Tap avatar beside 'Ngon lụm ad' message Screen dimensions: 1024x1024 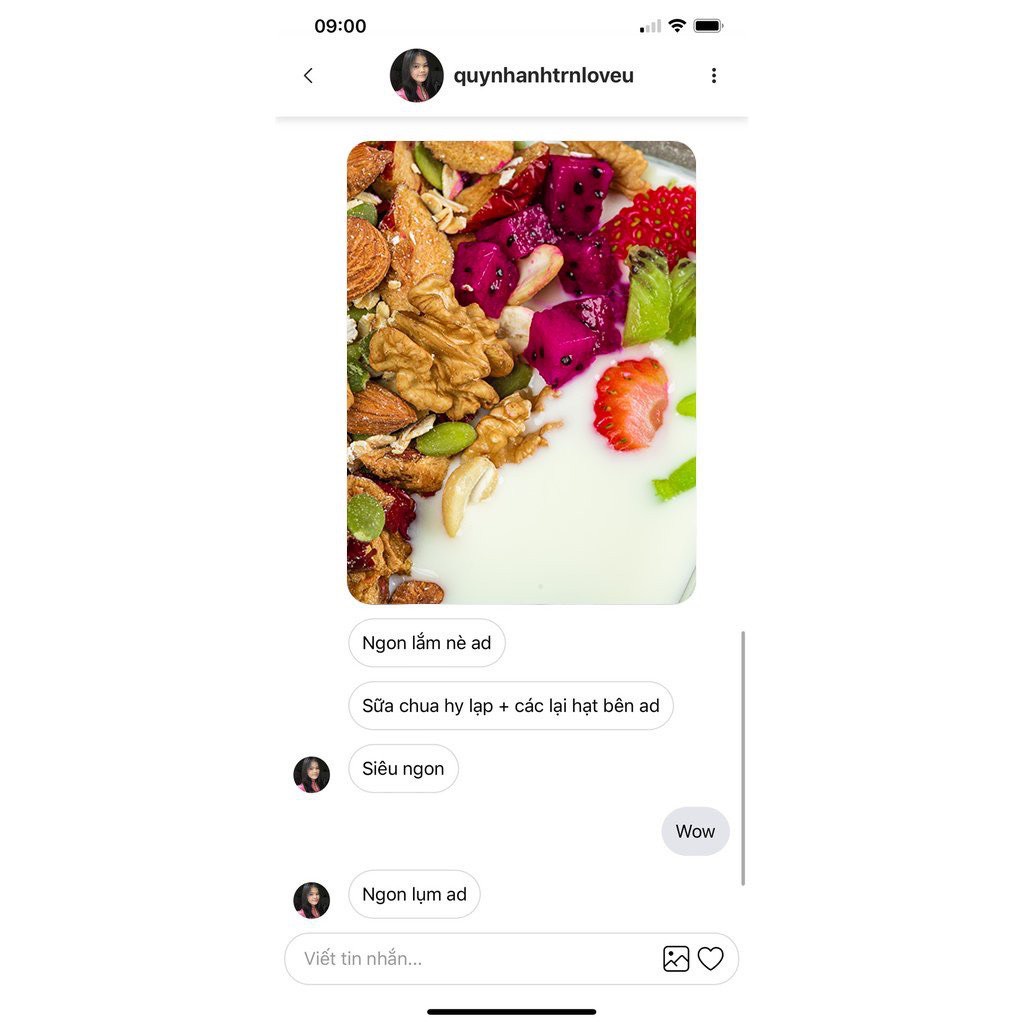coord(312,900)
